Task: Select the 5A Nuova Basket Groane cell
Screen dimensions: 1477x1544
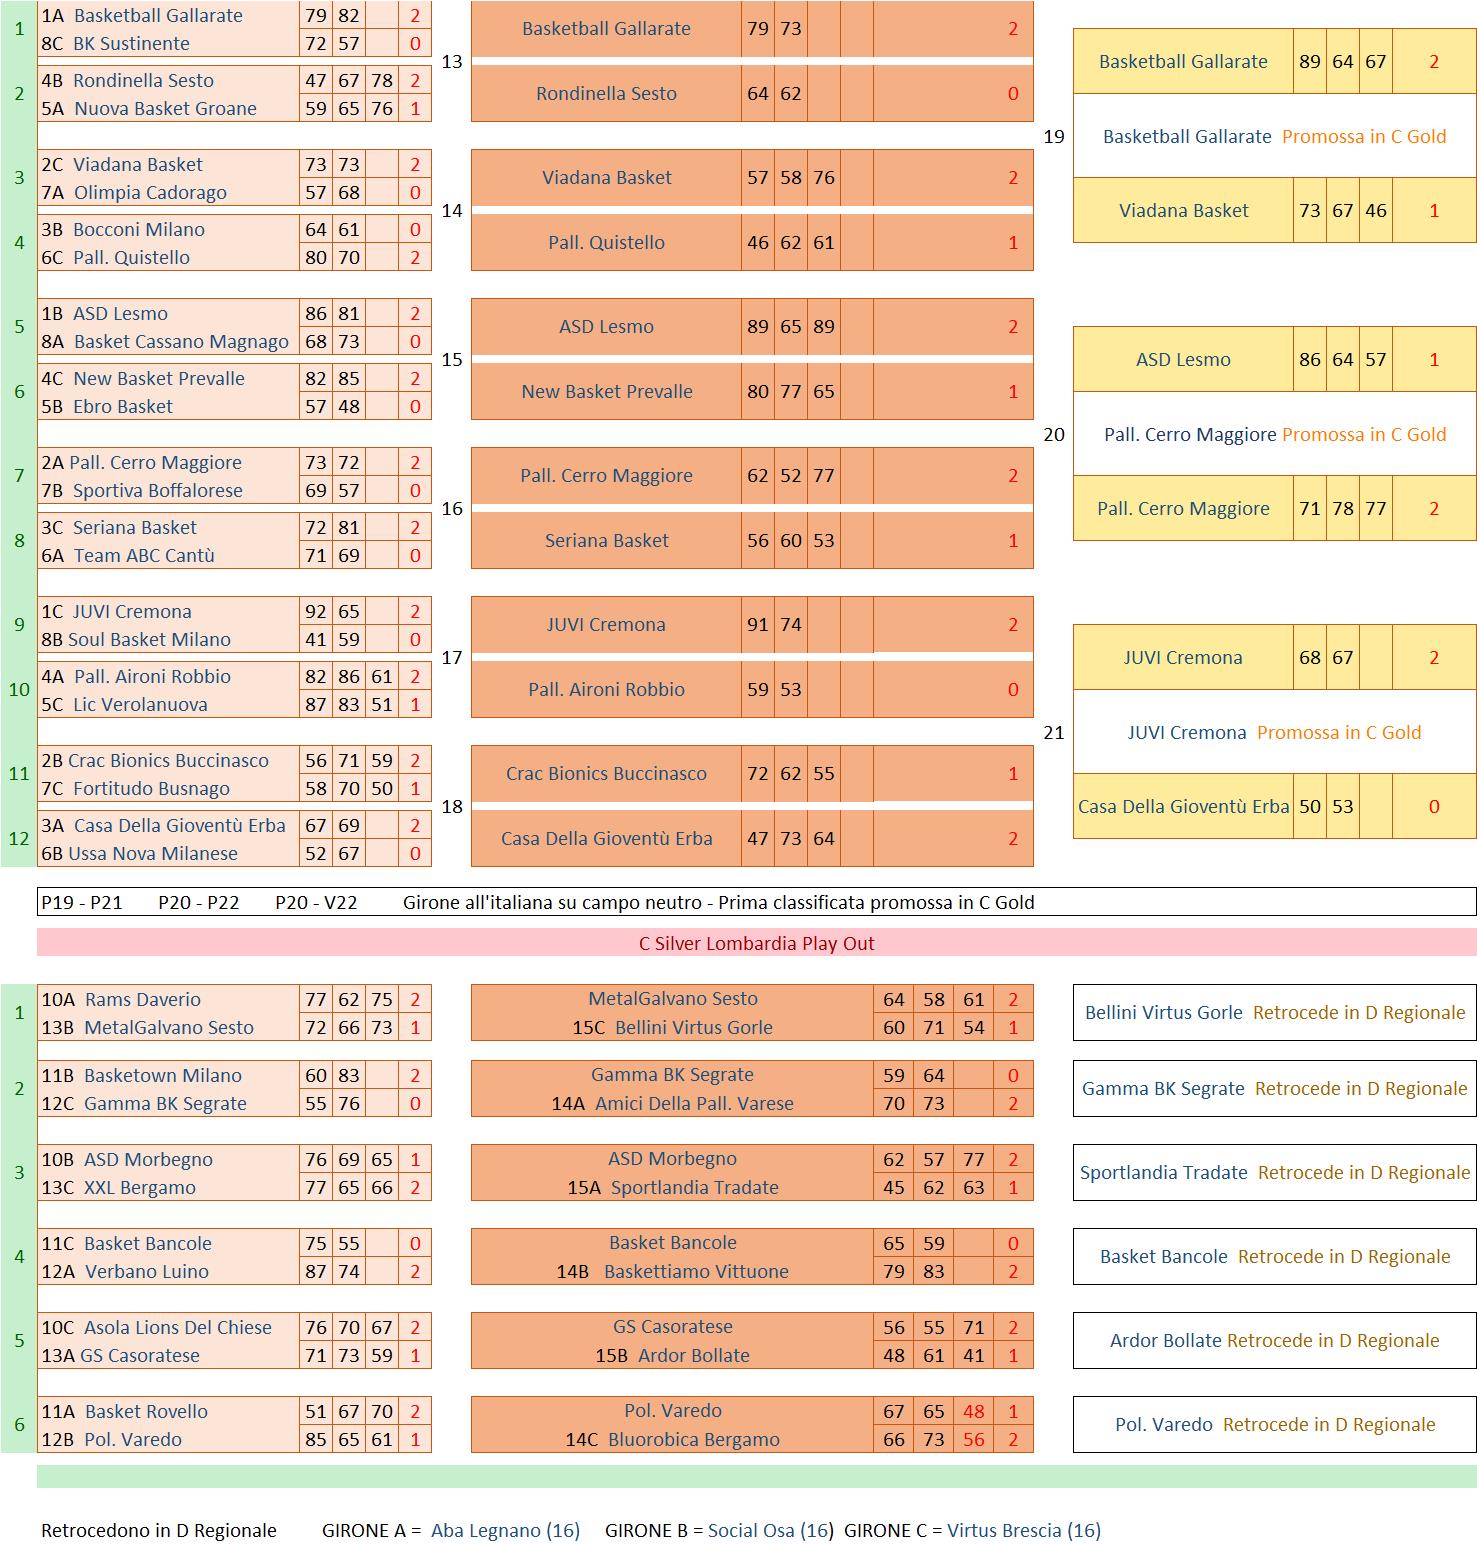Action: [165, 109]
